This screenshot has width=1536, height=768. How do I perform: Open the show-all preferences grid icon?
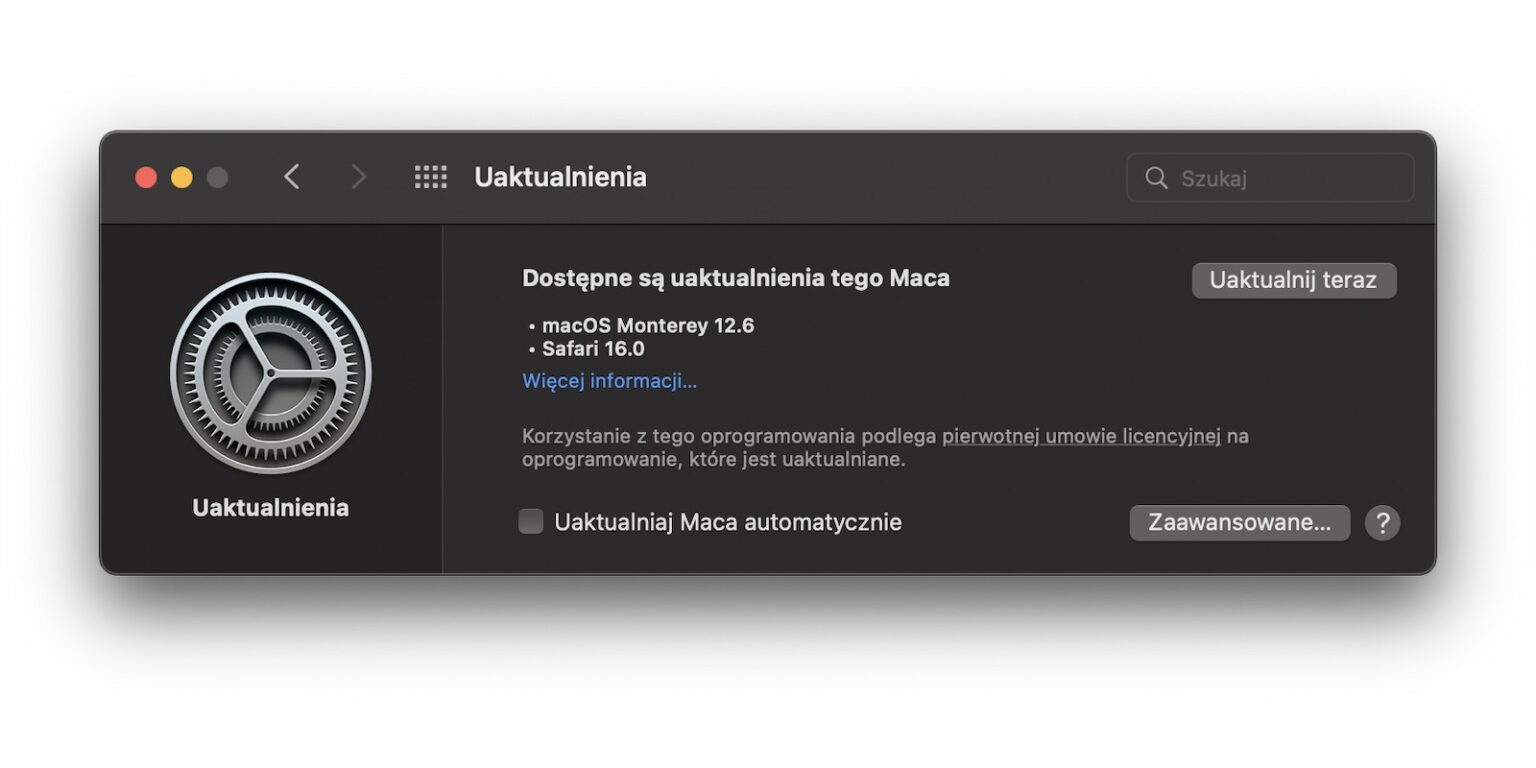point(429,176)
